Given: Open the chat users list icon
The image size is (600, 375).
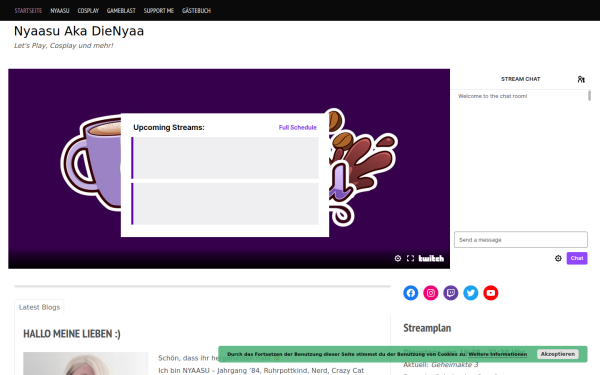Looking at the screenshot, I should 581,79.
